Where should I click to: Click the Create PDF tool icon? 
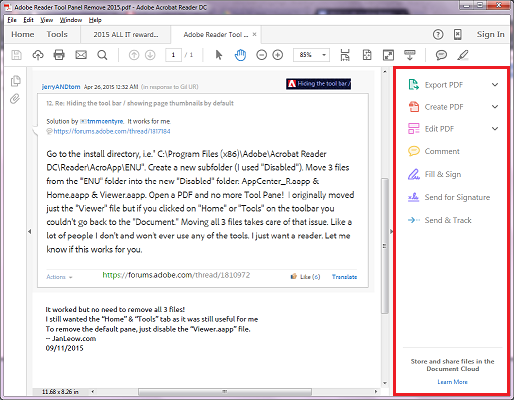[x=414, y=107]
